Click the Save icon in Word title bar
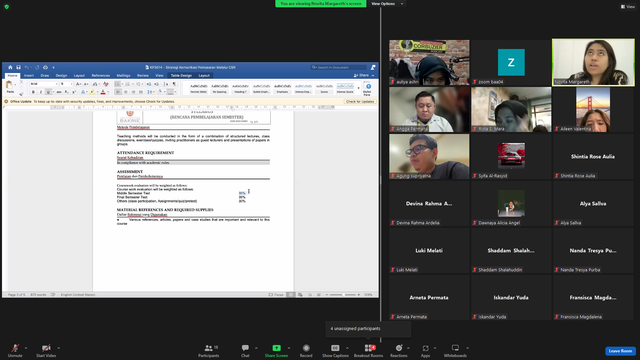640x360 pixels. pos(18,67)
